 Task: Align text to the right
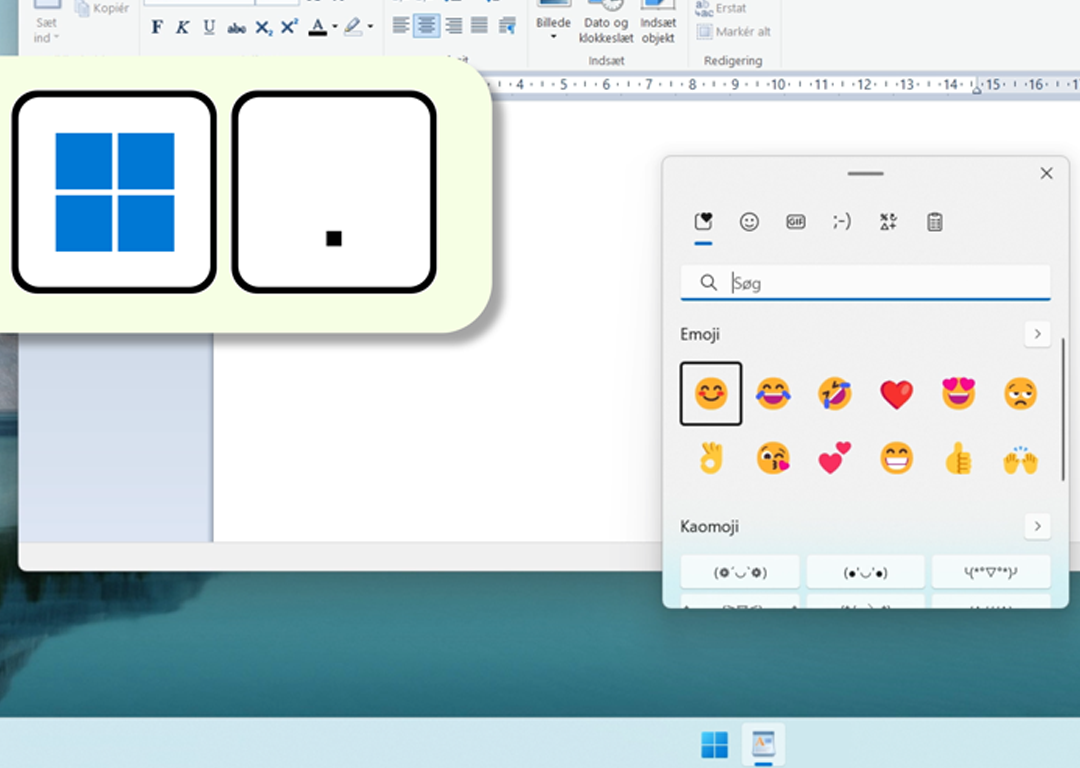[453, 26]
